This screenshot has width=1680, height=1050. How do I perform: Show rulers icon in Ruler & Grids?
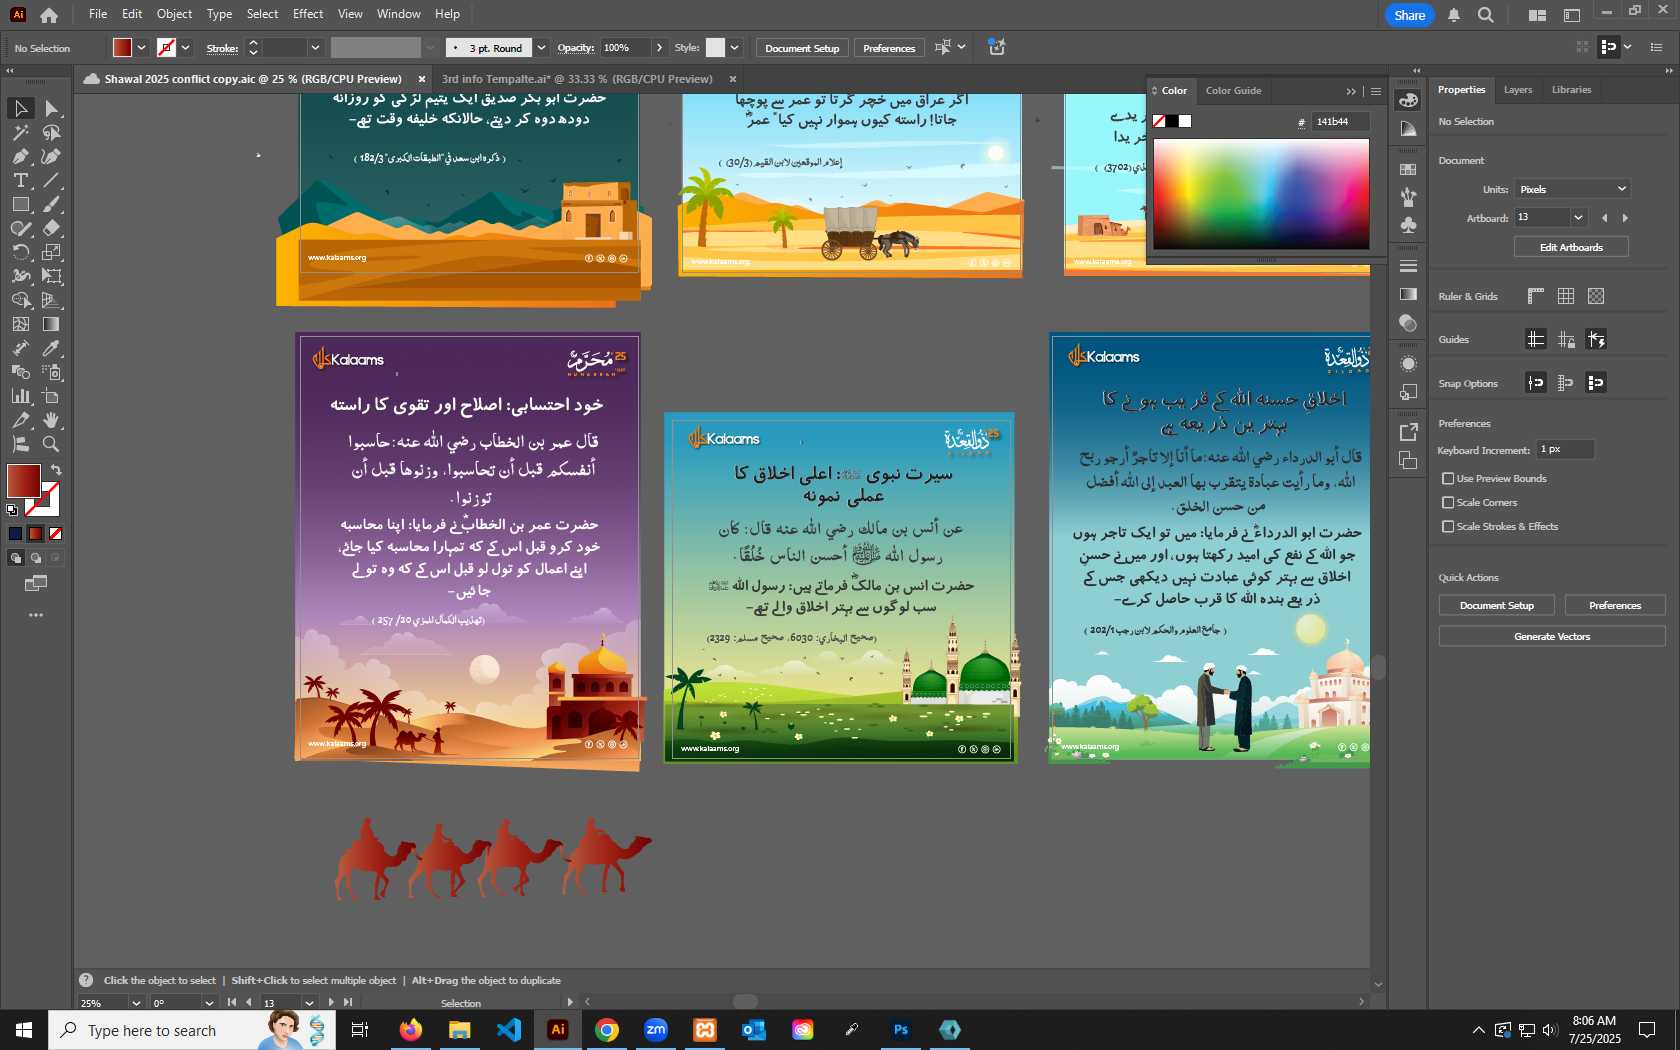(x=1536, y=296)
